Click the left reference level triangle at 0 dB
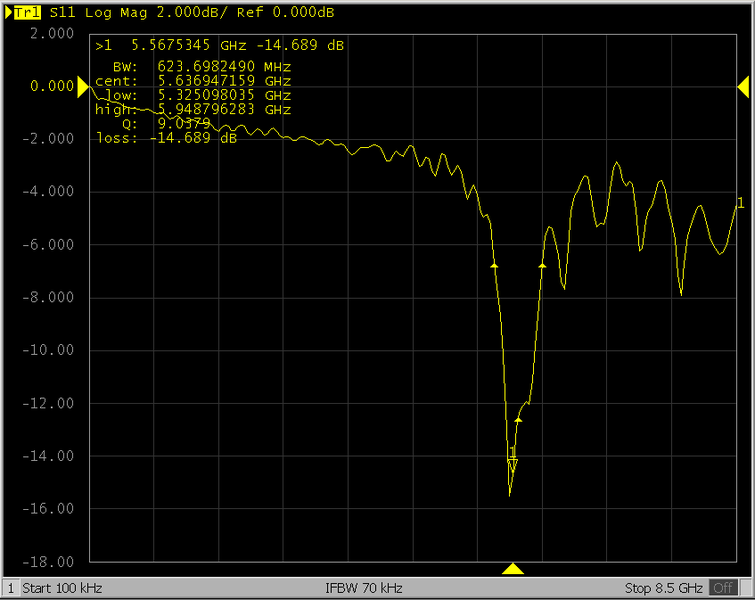 [x=83, y=87]
